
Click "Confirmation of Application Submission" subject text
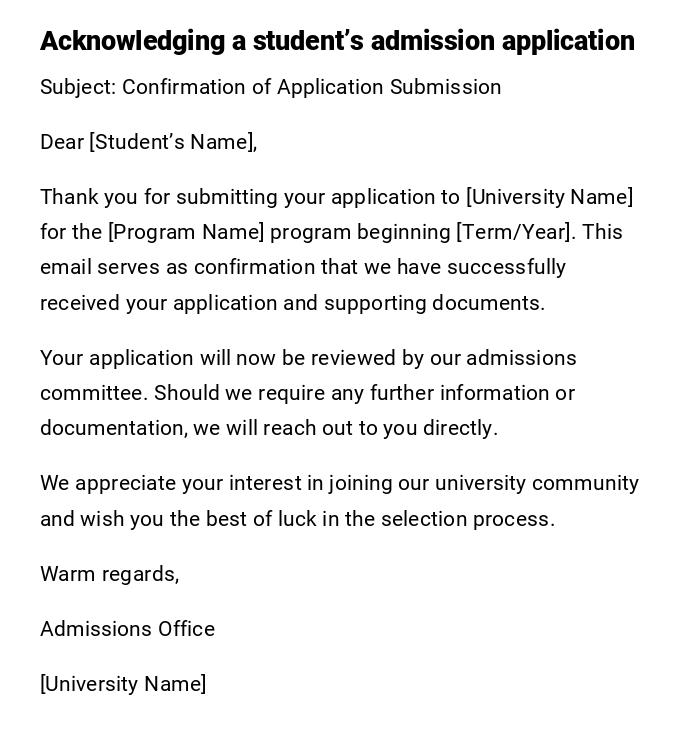311,87
